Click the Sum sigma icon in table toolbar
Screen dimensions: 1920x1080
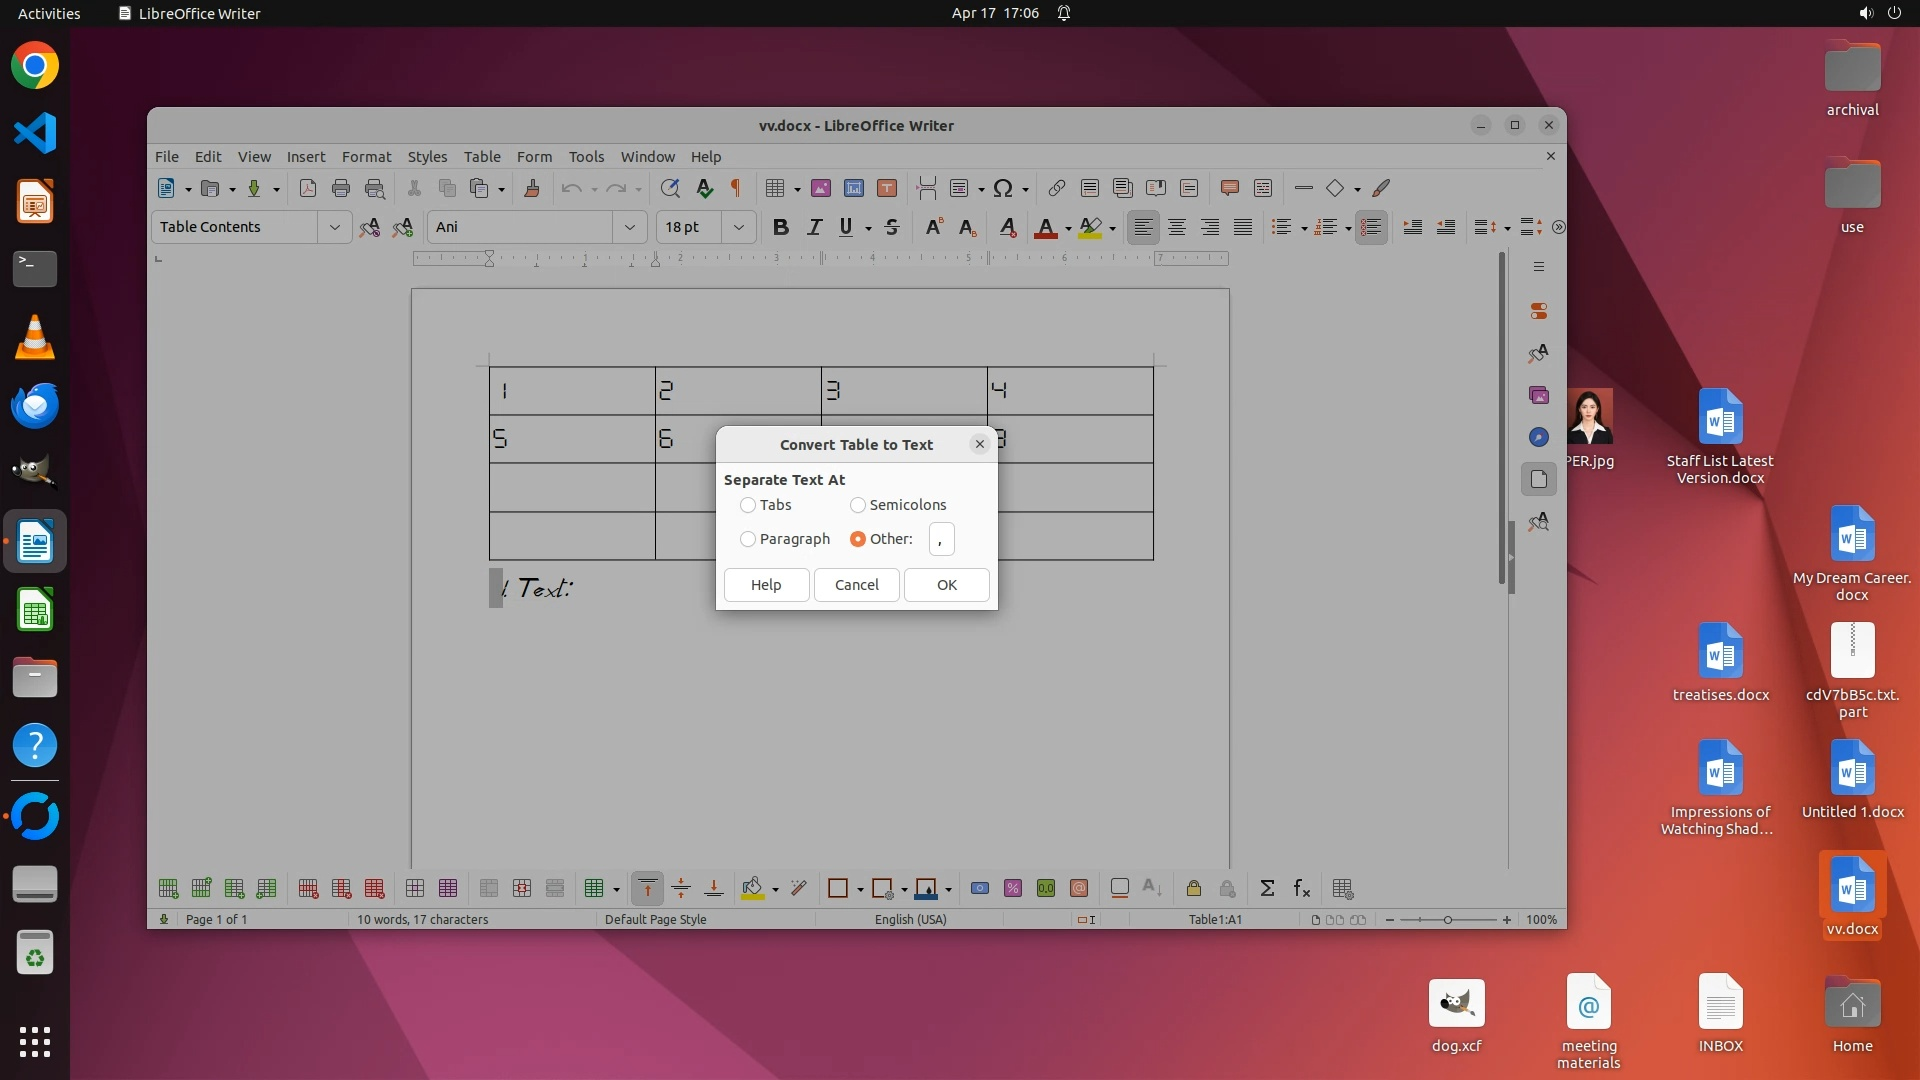pos(1267,889)
